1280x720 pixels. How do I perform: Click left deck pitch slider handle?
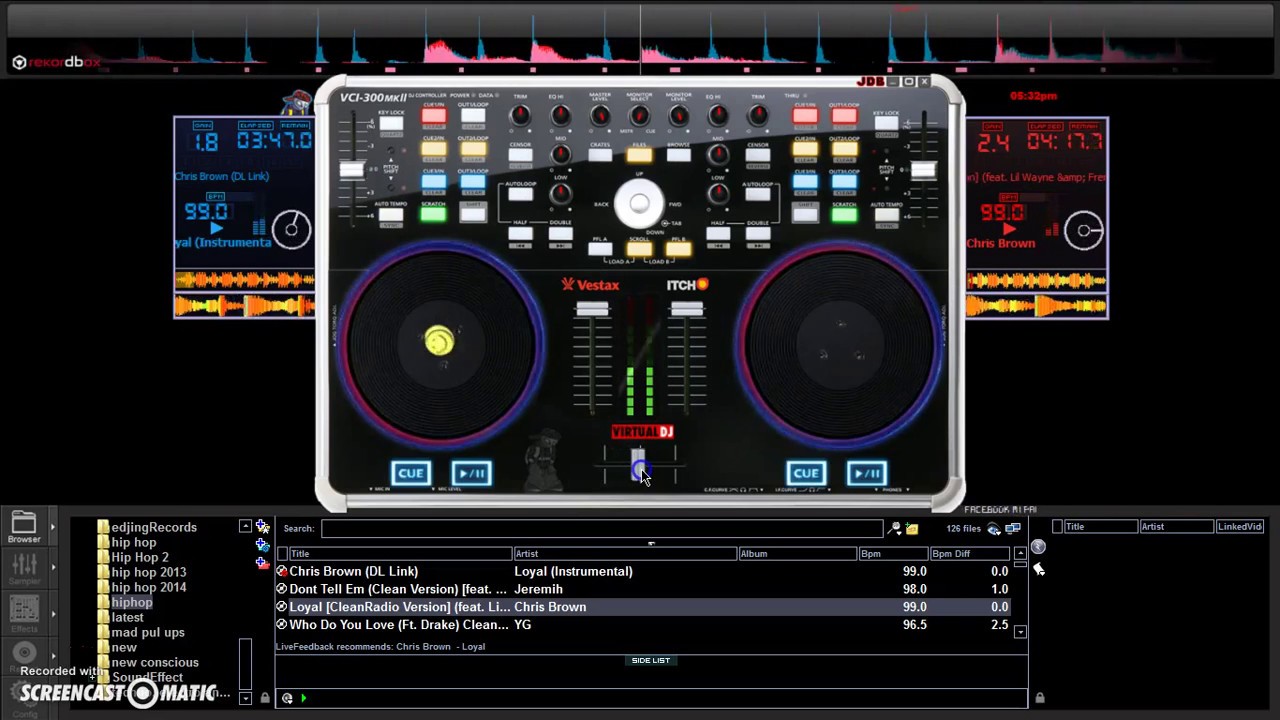[351, 169]
